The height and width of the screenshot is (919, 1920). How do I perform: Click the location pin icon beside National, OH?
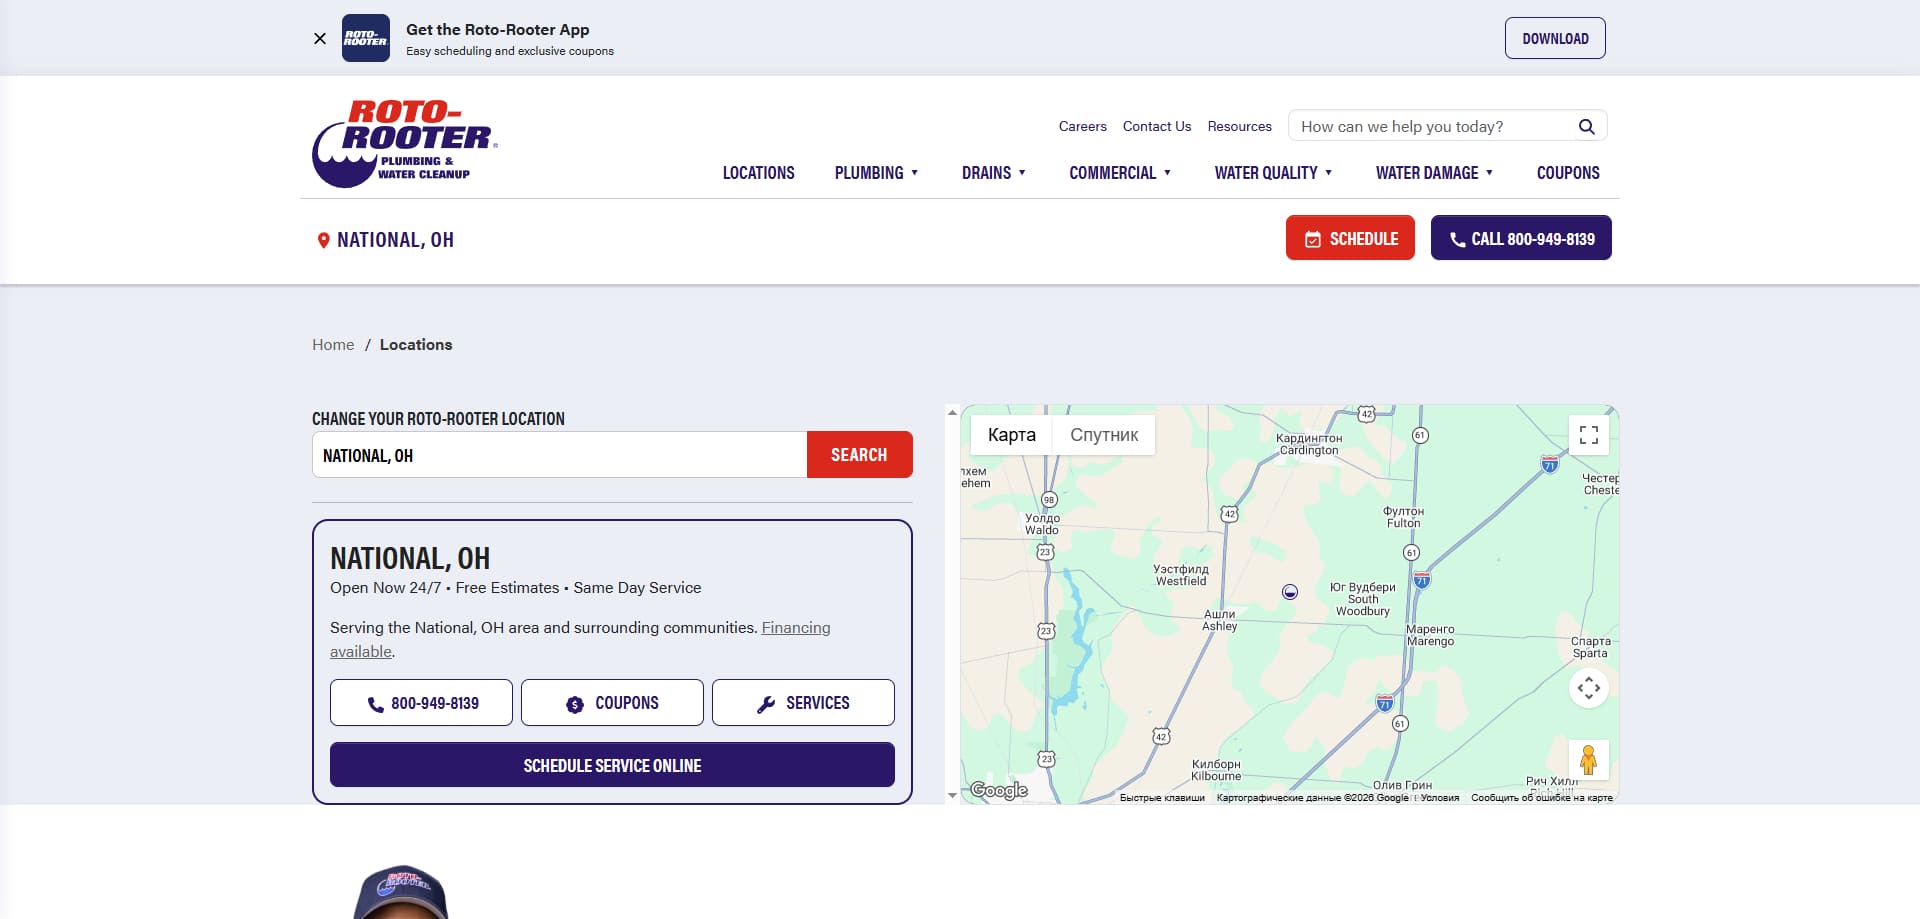pyautogui.click(x=323, y=240)
